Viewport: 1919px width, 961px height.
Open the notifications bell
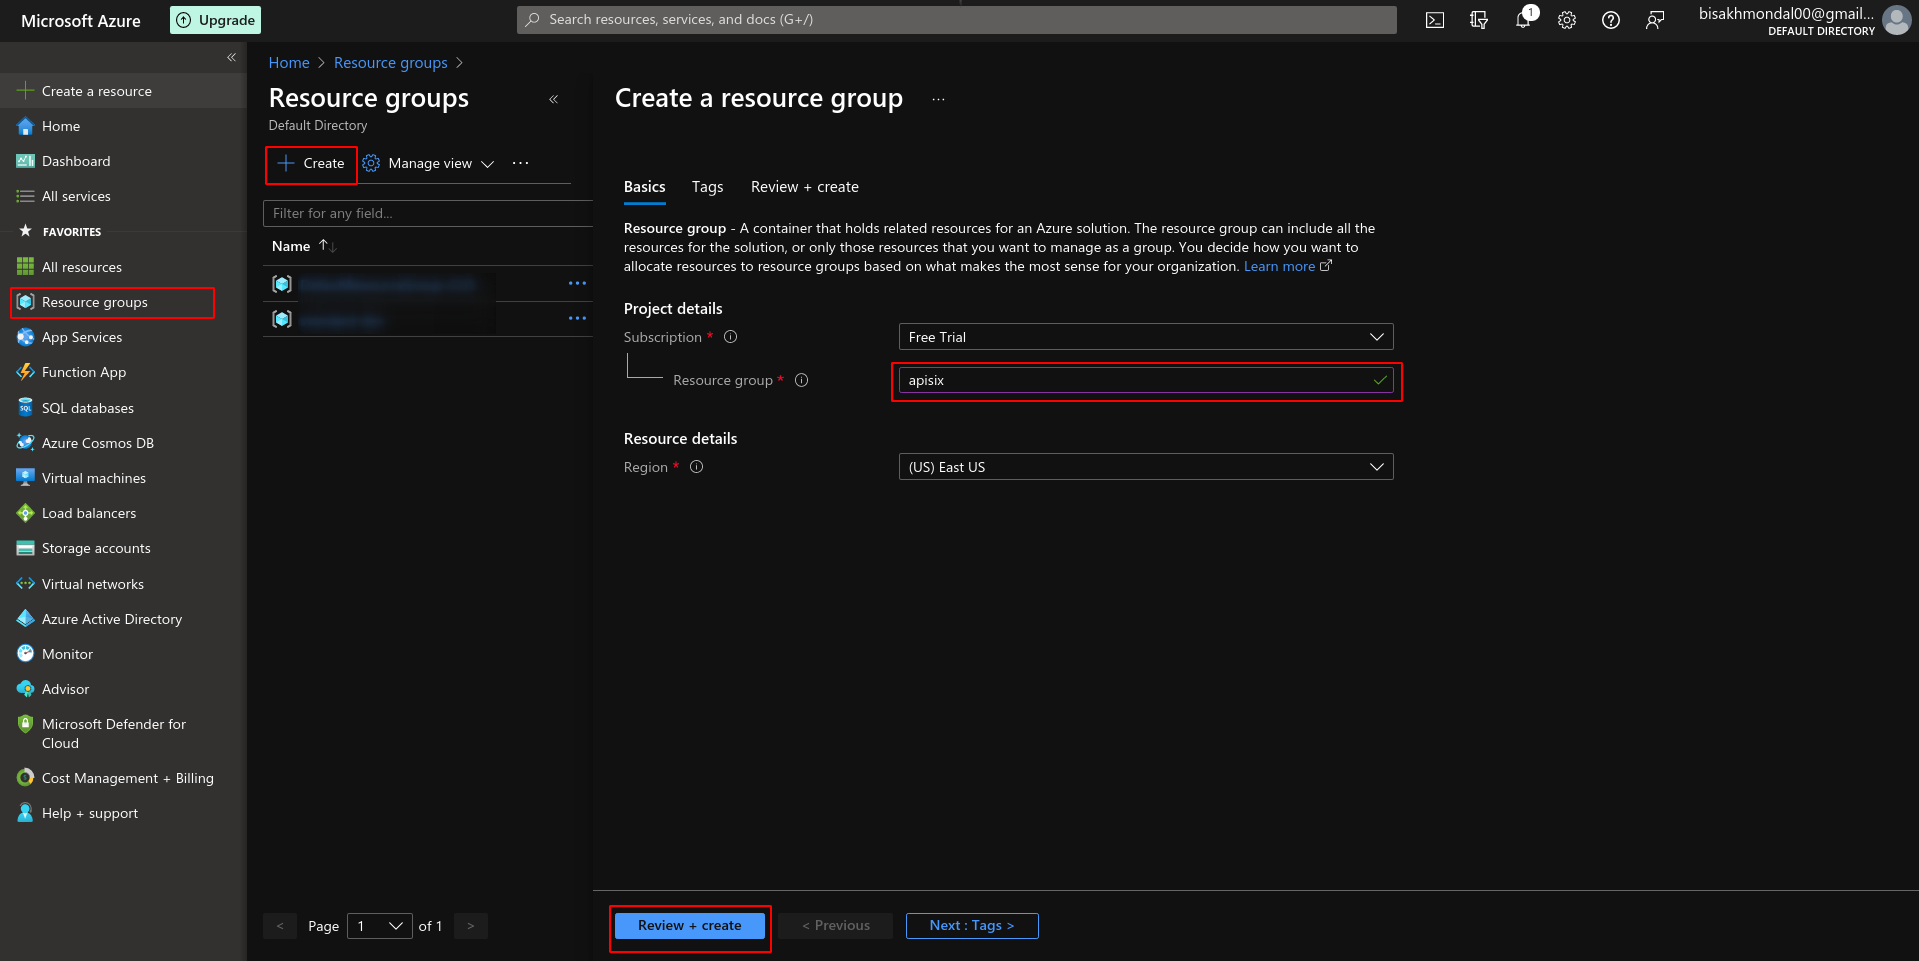tap(1523, 20)
